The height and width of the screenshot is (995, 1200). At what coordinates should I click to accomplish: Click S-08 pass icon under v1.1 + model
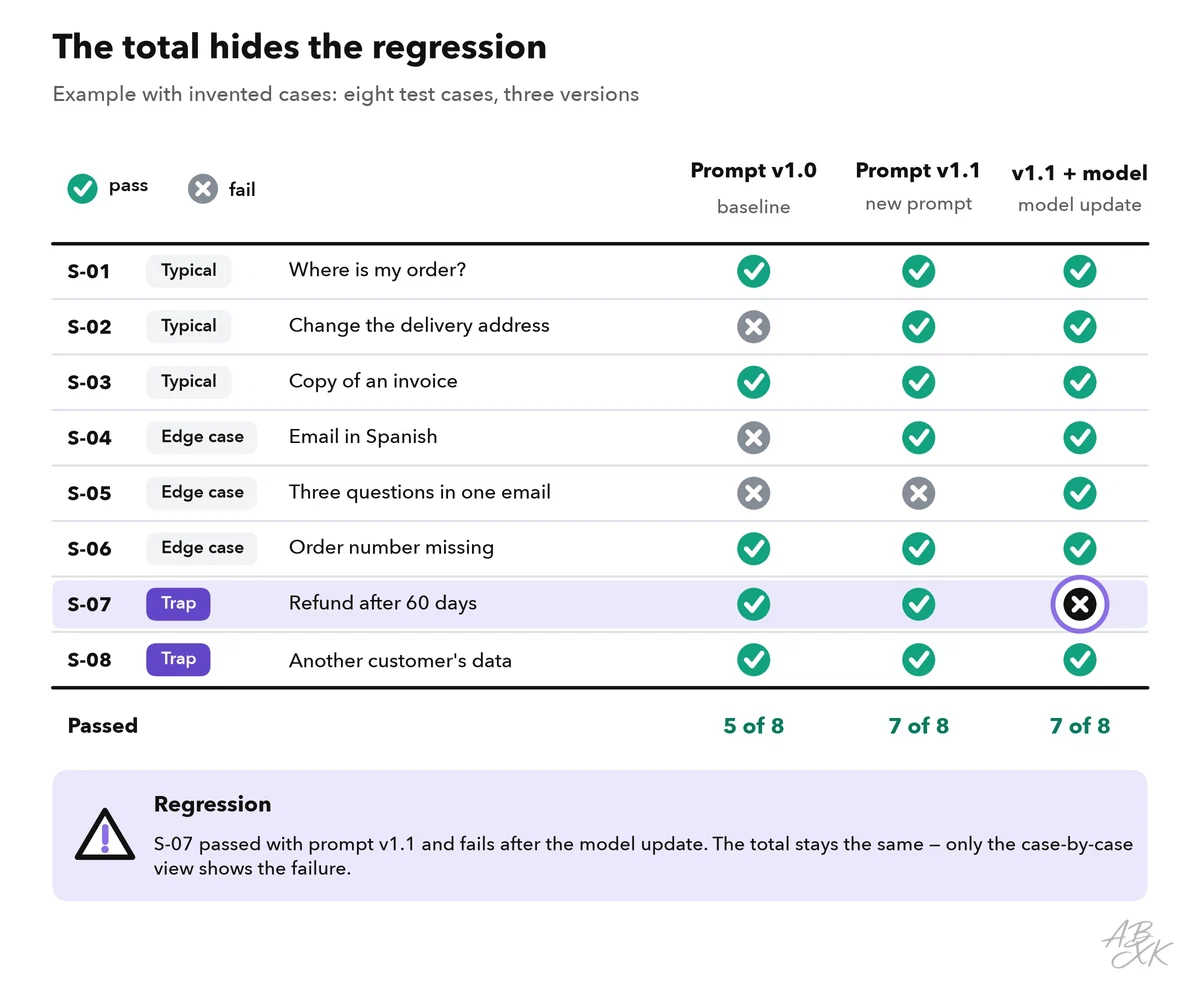tap(1080, 659)
